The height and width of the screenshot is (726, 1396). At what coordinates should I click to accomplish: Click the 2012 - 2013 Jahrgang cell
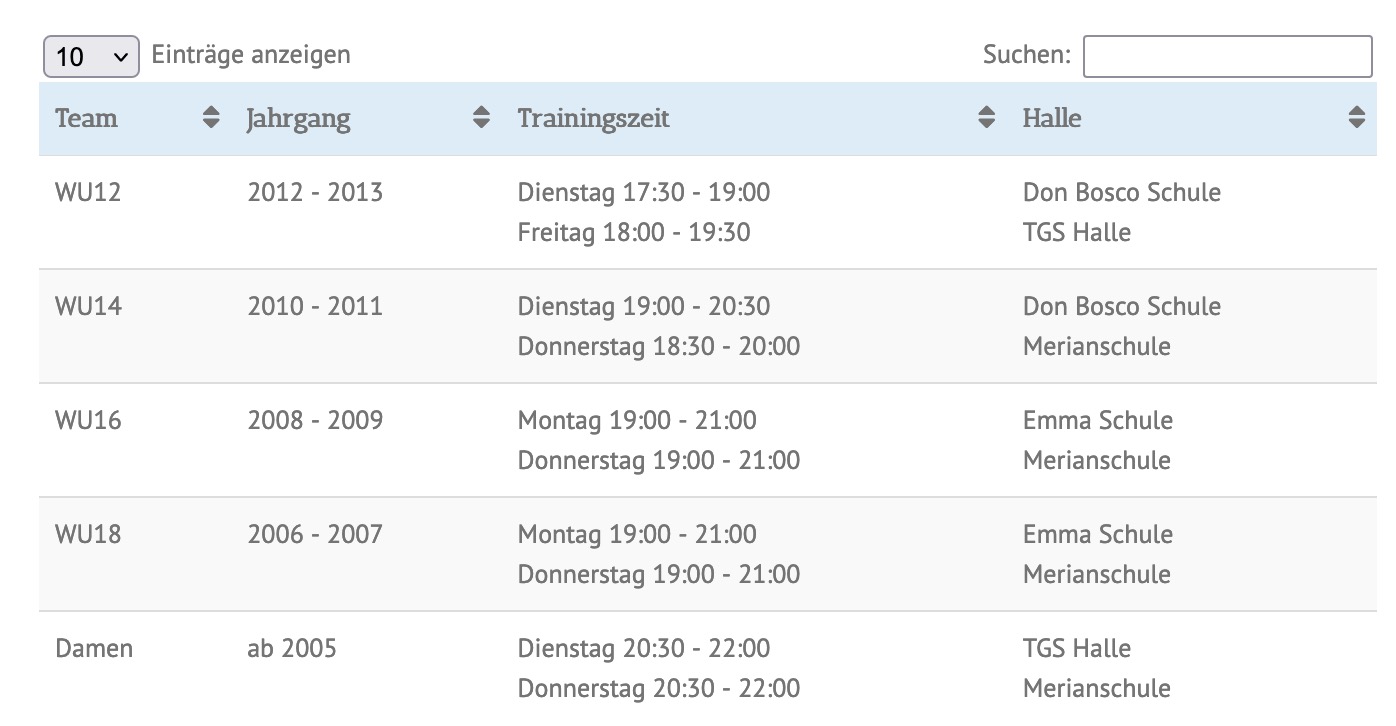click(315, 192)
